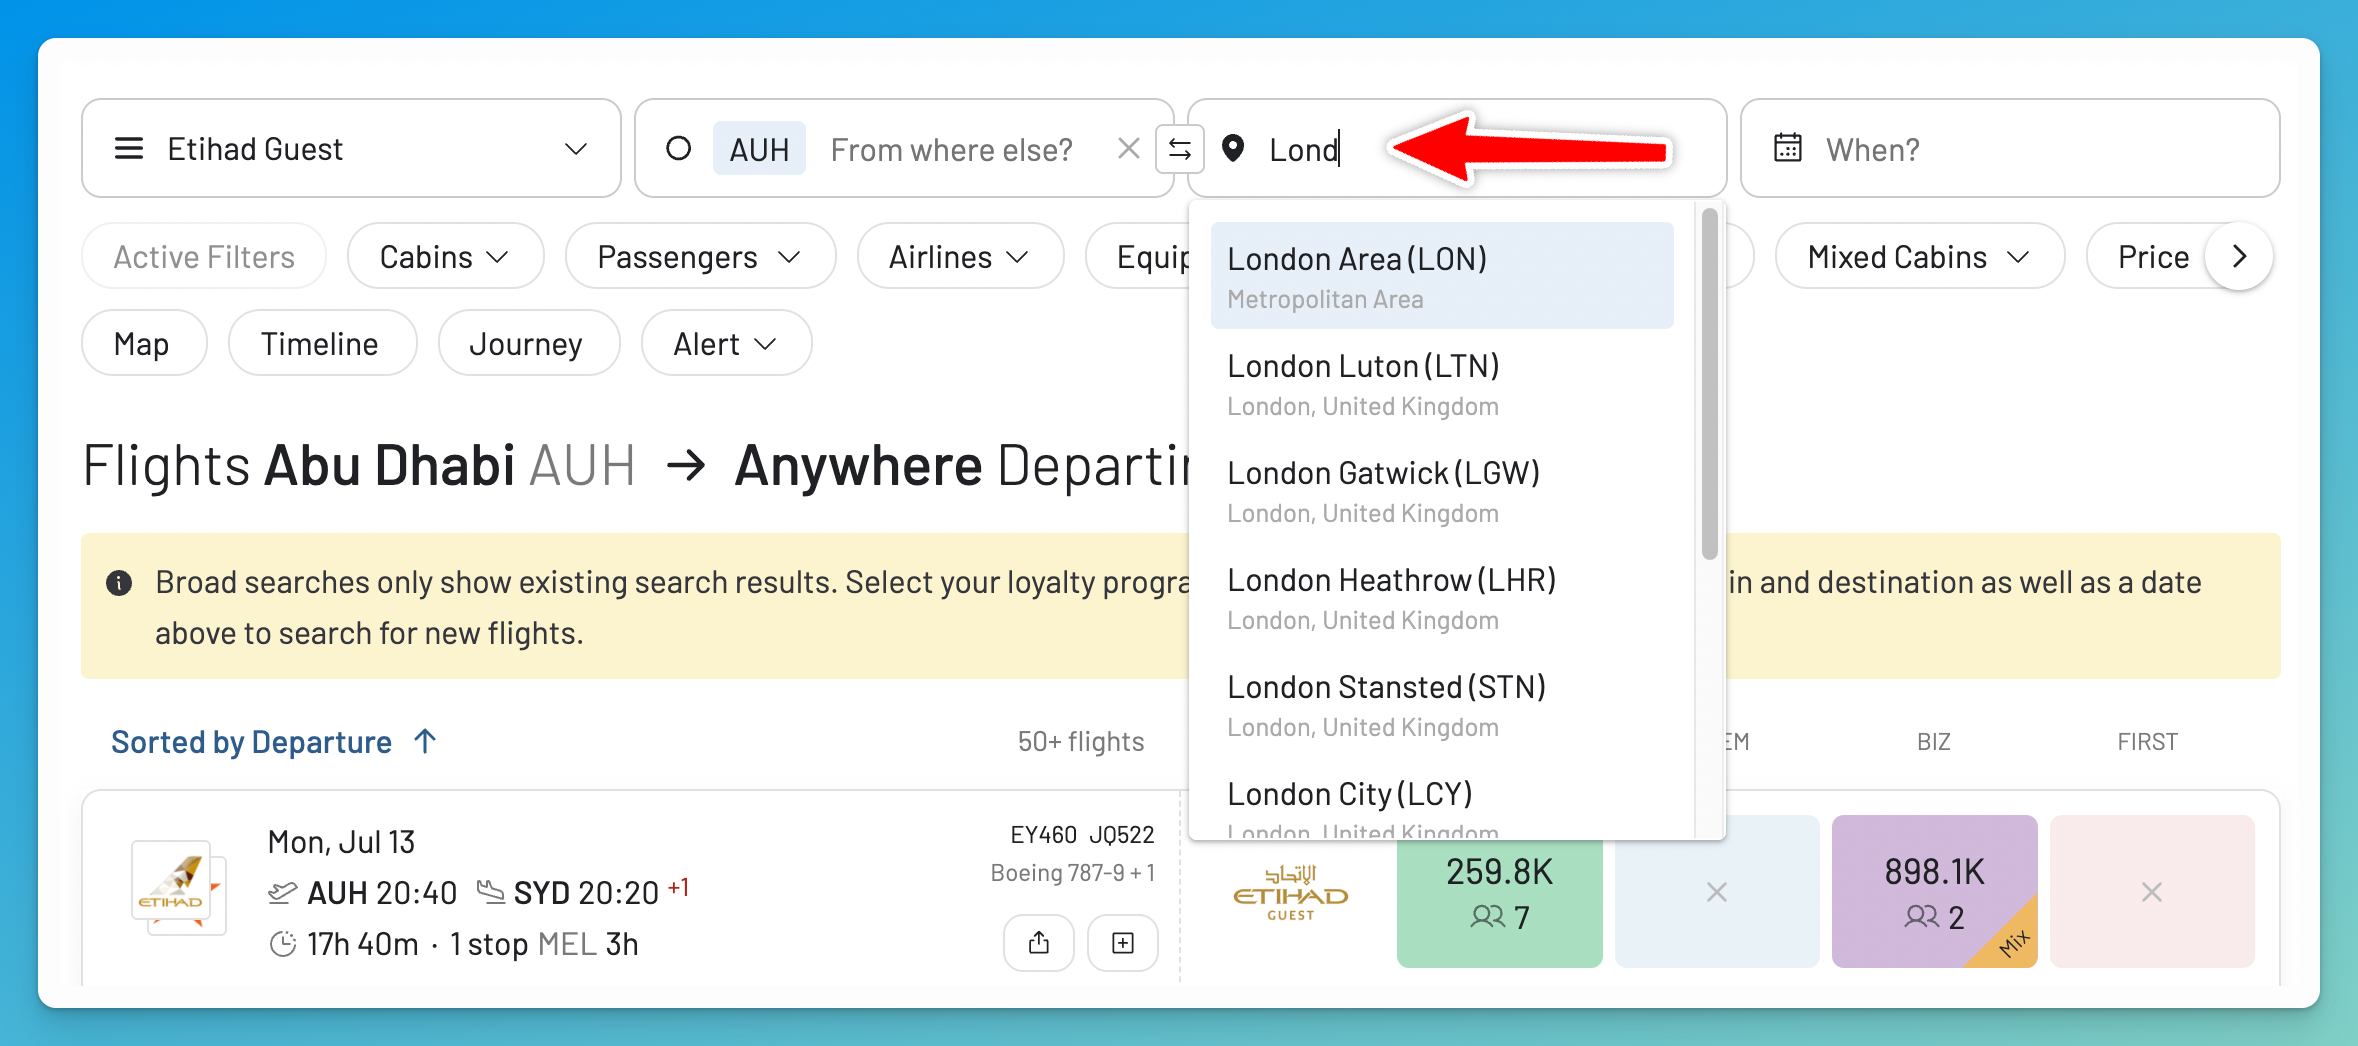Click the Etihad Guest program logo
Screen dimensions: 2358x1046
click(x=1290, y=893)
